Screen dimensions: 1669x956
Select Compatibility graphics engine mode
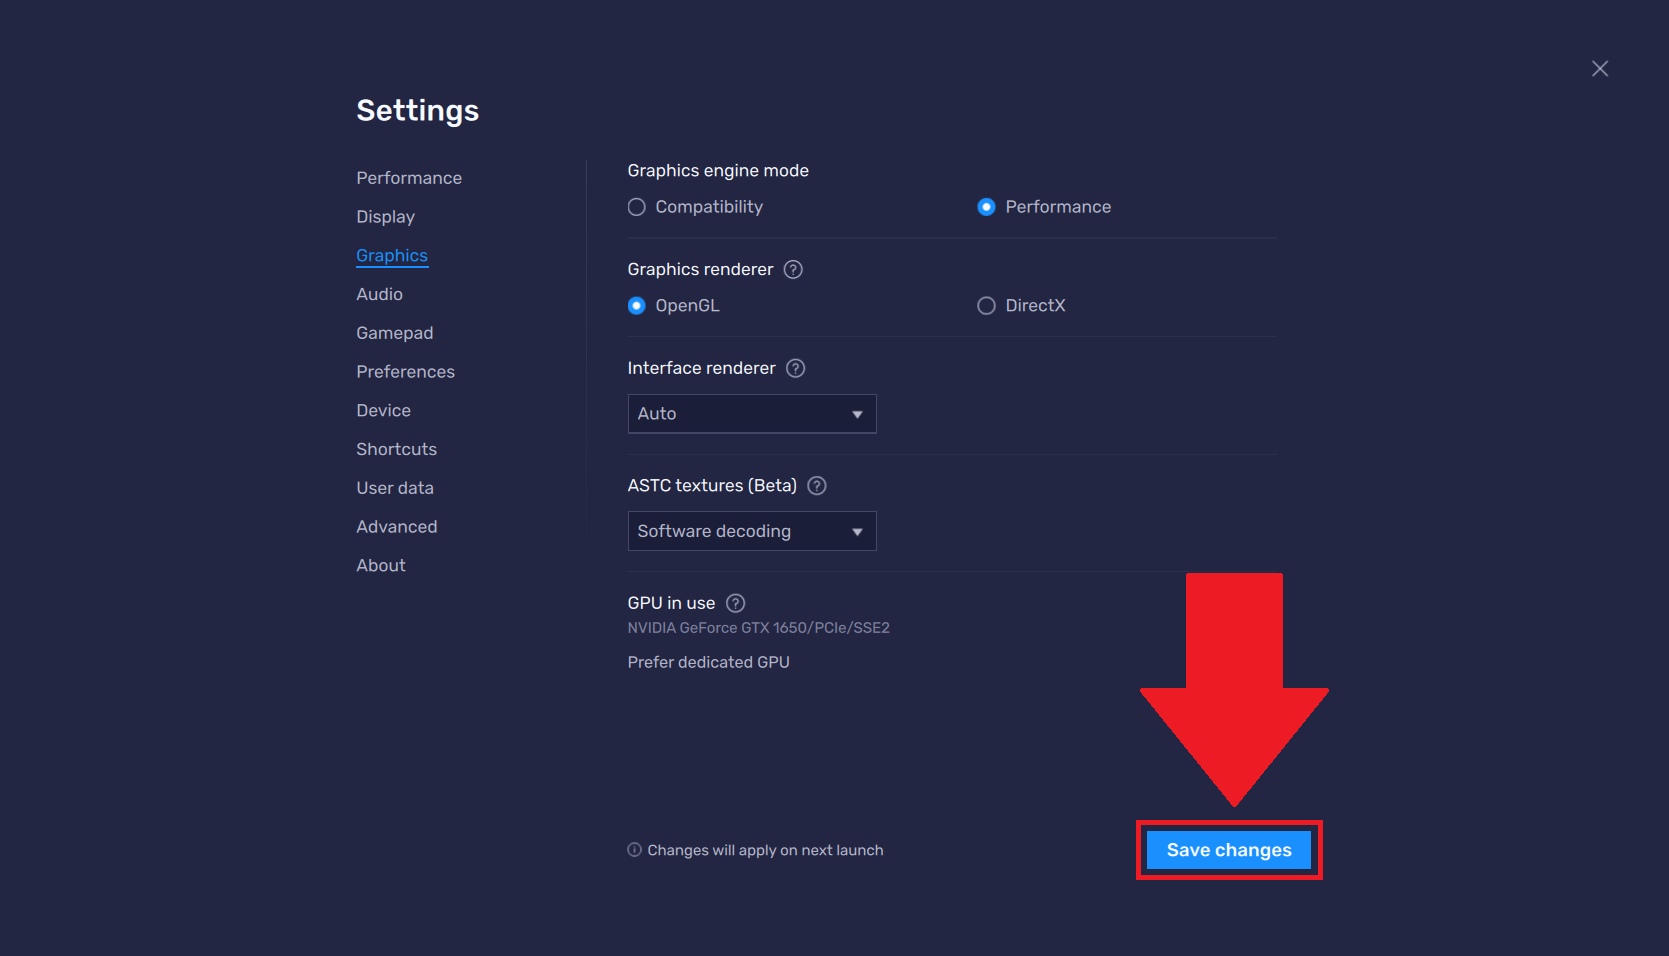(x=636, y=207)
